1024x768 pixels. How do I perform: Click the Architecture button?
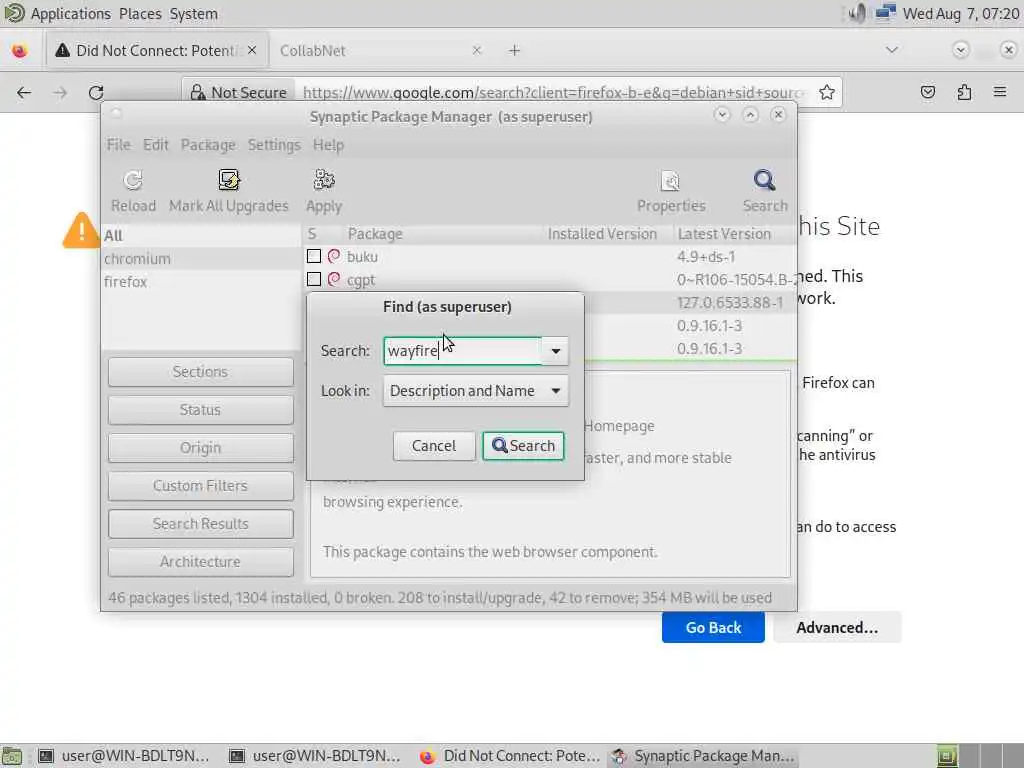pos(200,562)
